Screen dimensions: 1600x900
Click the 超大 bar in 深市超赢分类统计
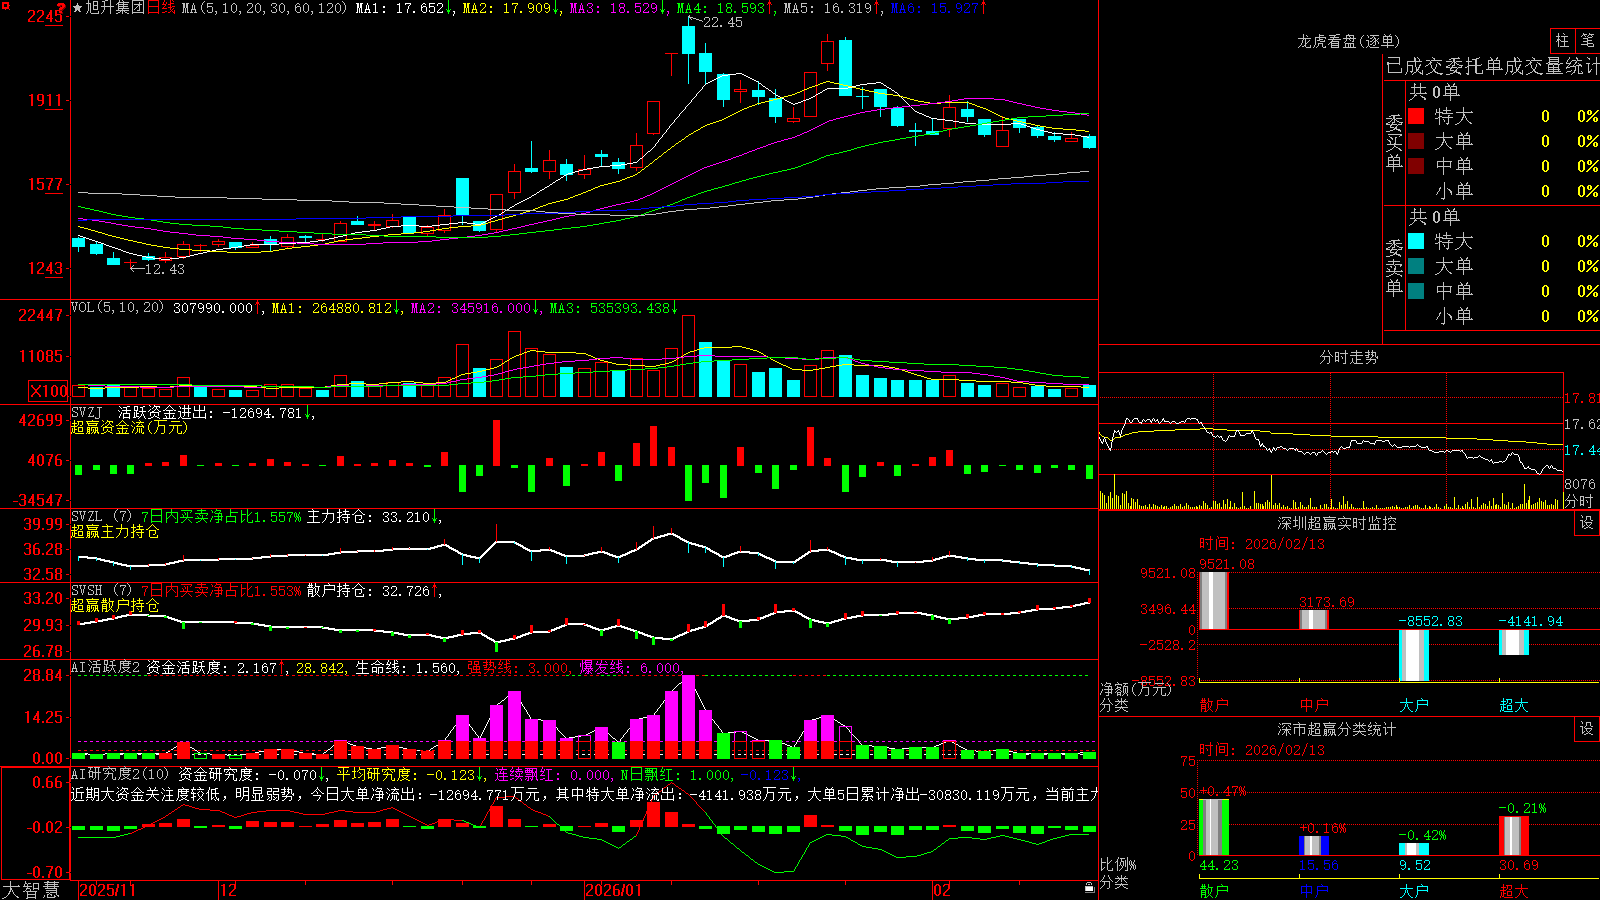pos(1514,836)
